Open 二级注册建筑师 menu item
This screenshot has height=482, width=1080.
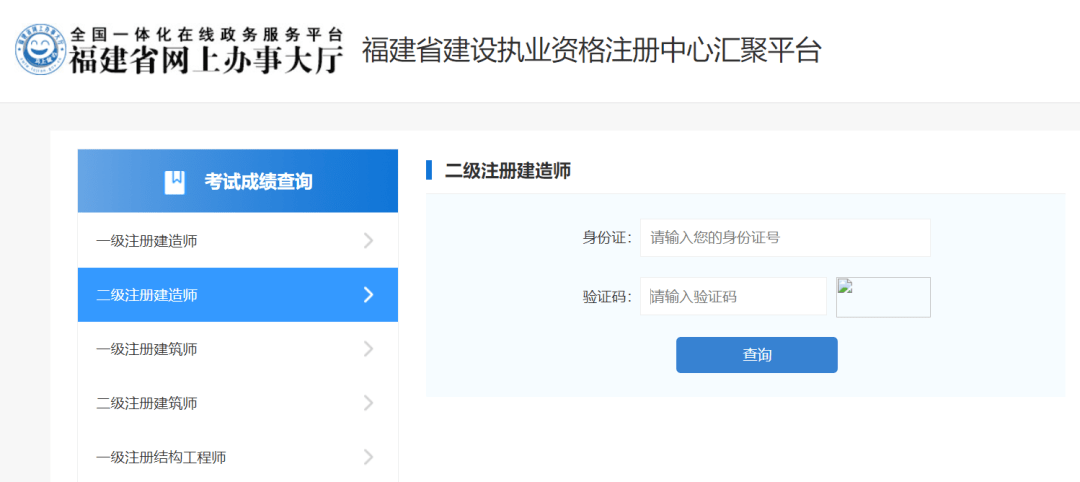coord(238,403)
